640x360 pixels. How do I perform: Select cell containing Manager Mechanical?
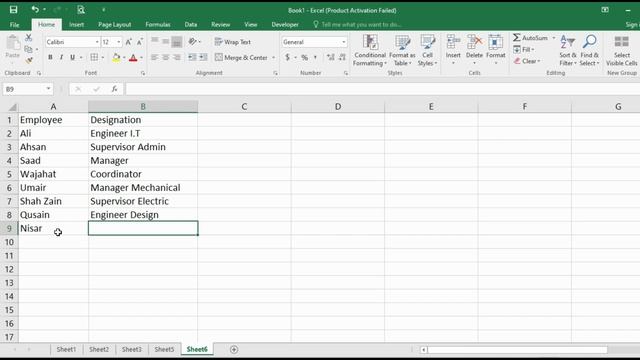click(143, 187)
